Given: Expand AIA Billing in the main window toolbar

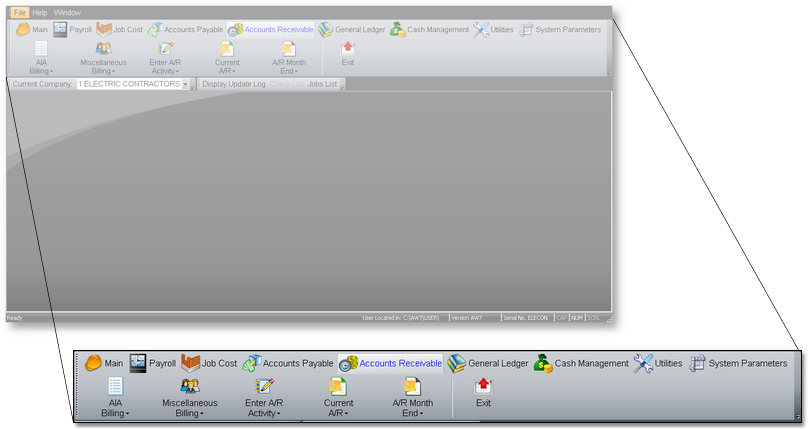Looking at the screenshot, I should coord(41,58).
